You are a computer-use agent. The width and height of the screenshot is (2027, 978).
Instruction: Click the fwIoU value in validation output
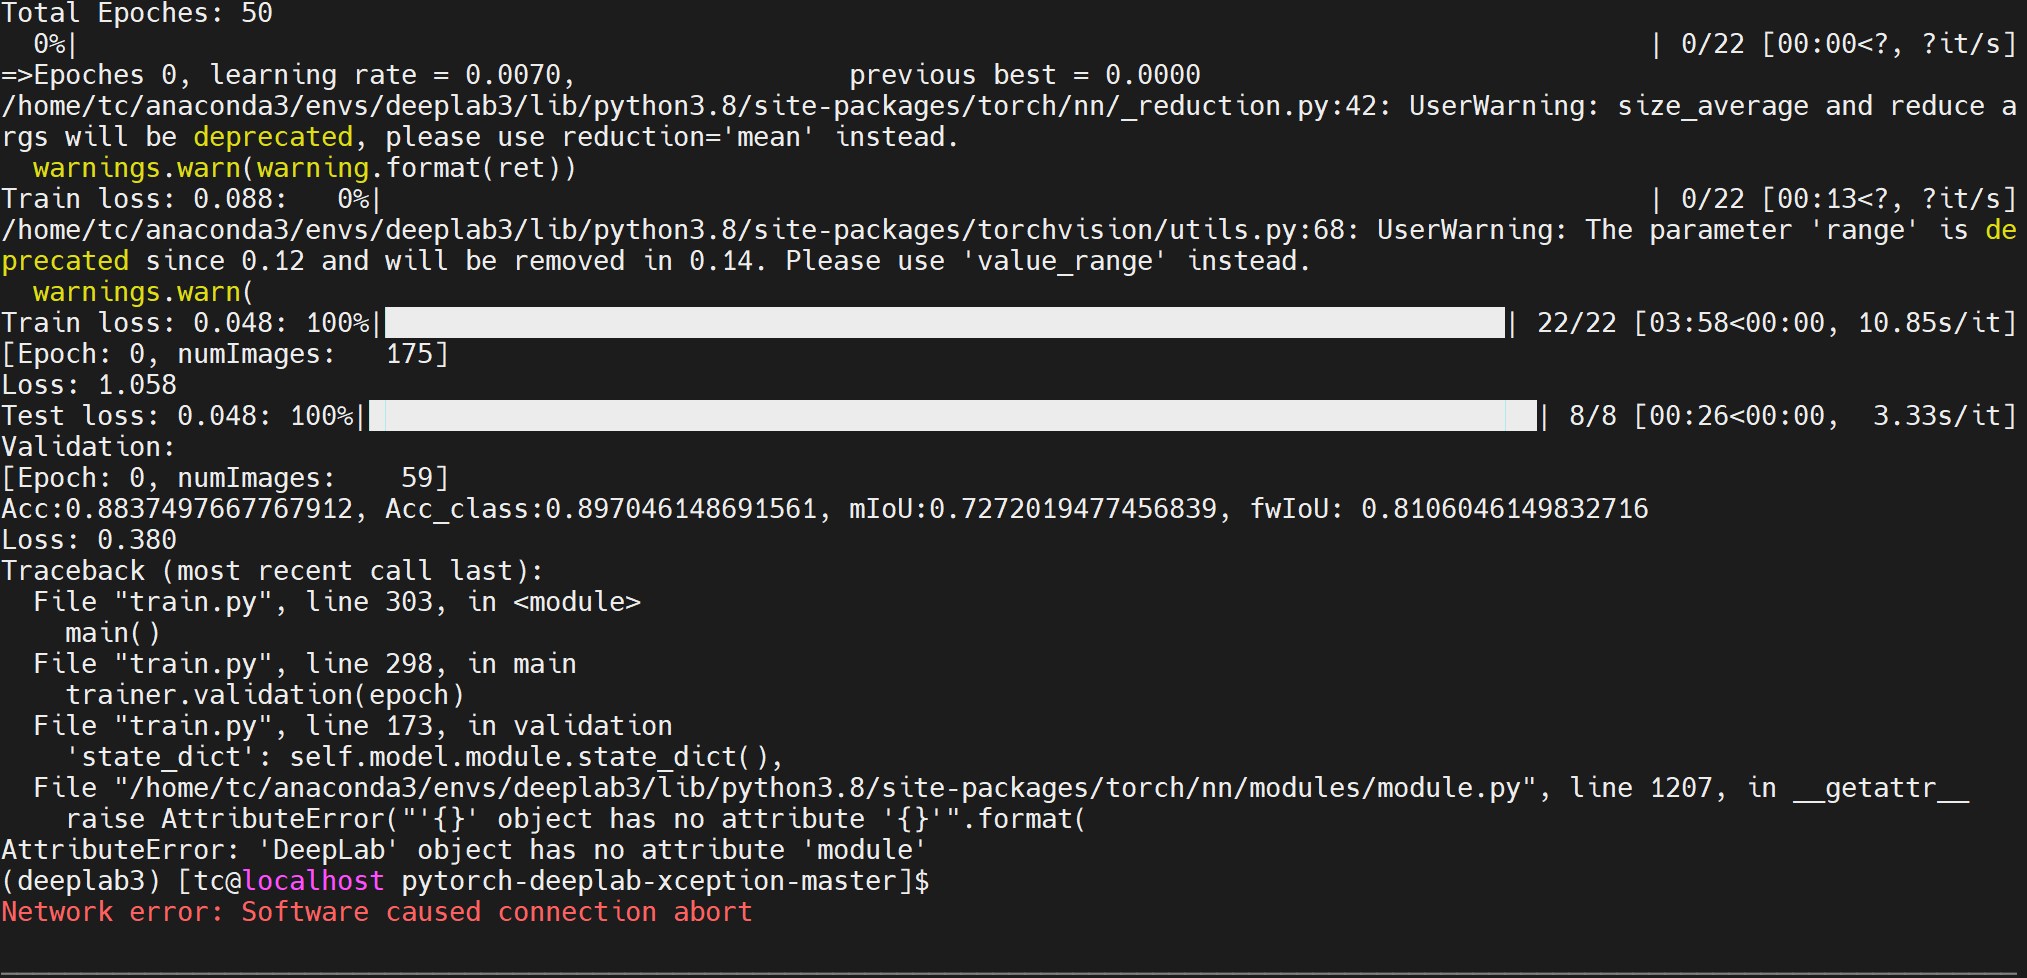[x=1504, y=509]
